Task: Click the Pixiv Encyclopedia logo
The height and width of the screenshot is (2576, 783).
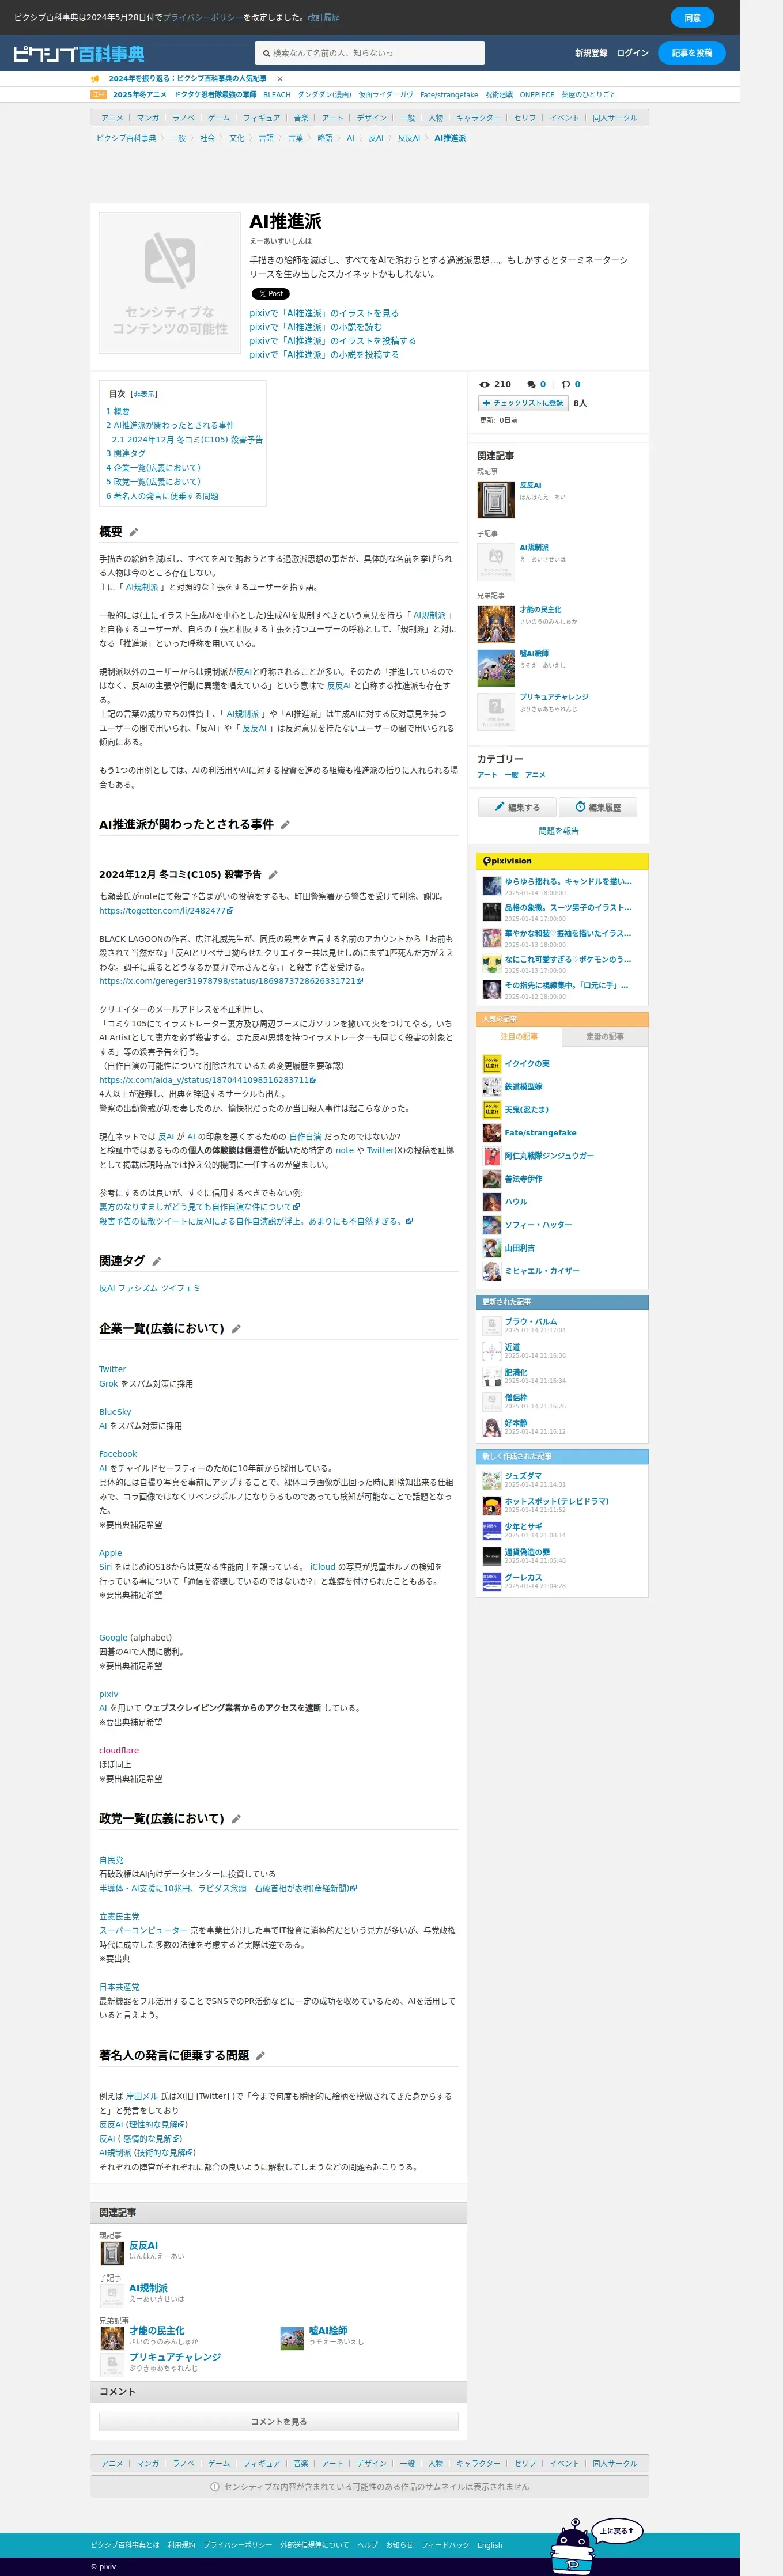Action: pyautogui.click(x=79, y=54)
